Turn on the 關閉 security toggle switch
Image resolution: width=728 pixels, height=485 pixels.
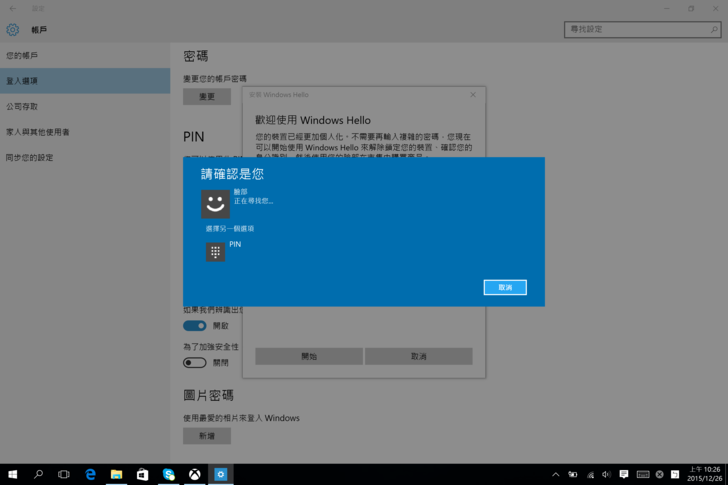coord(195,362)
